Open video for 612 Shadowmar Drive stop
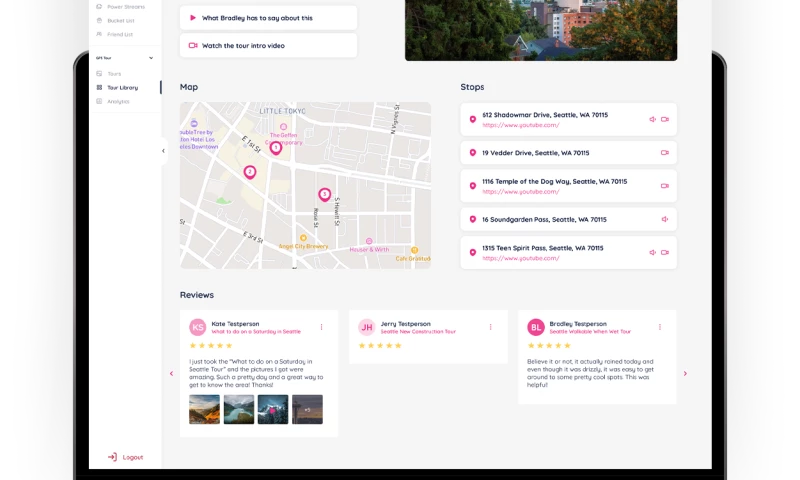800x480 pixels. point(665,119)
